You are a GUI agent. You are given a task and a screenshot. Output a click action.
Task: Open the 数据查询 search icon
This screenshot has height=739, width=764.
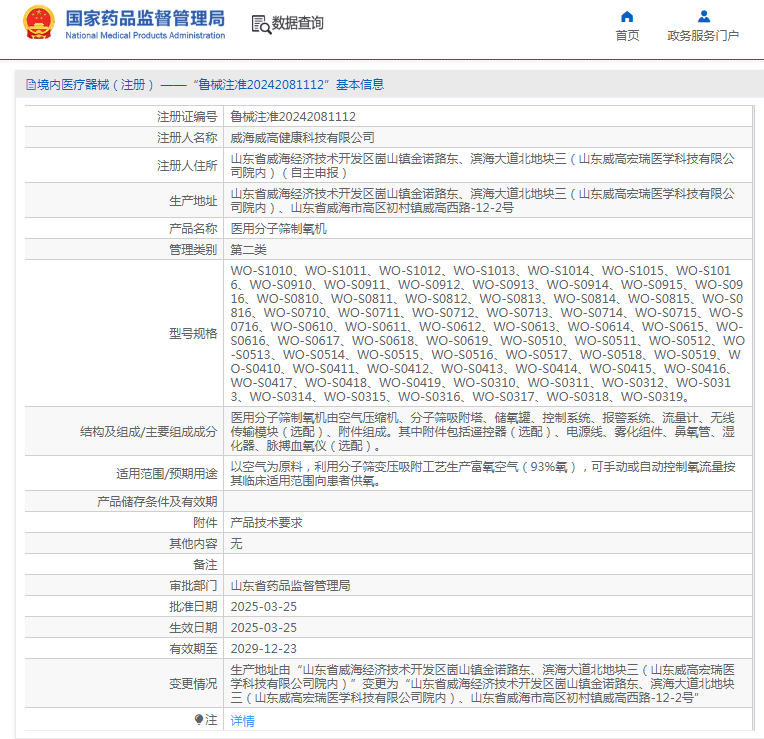pos(261,24)
